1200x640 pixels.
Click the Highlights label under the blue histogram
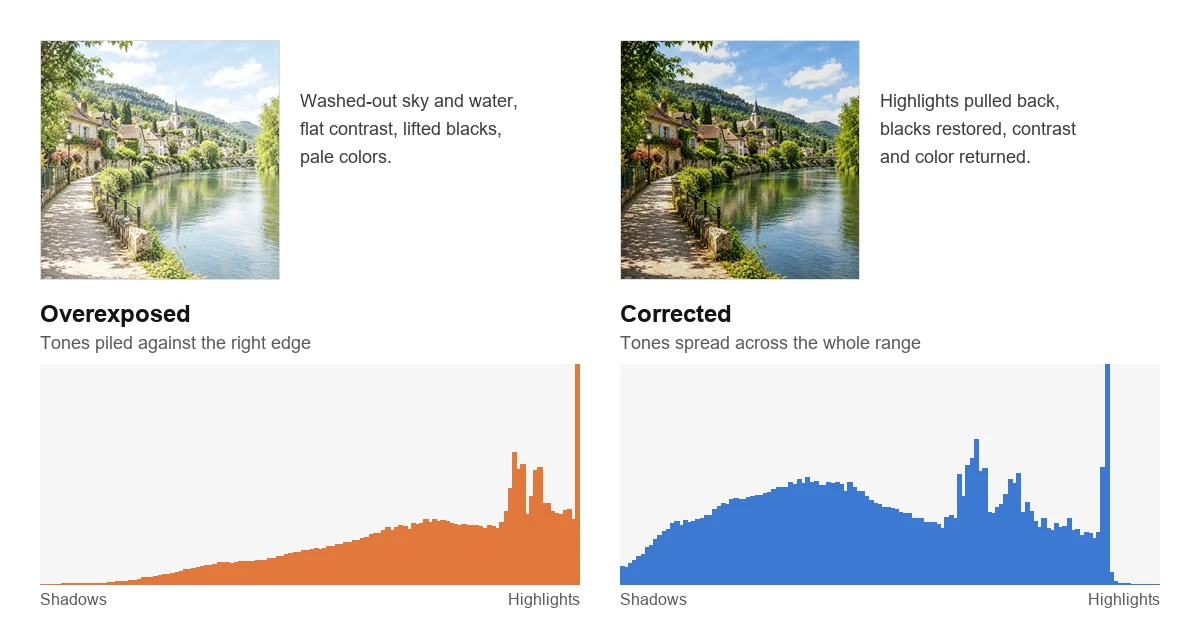1124,599
